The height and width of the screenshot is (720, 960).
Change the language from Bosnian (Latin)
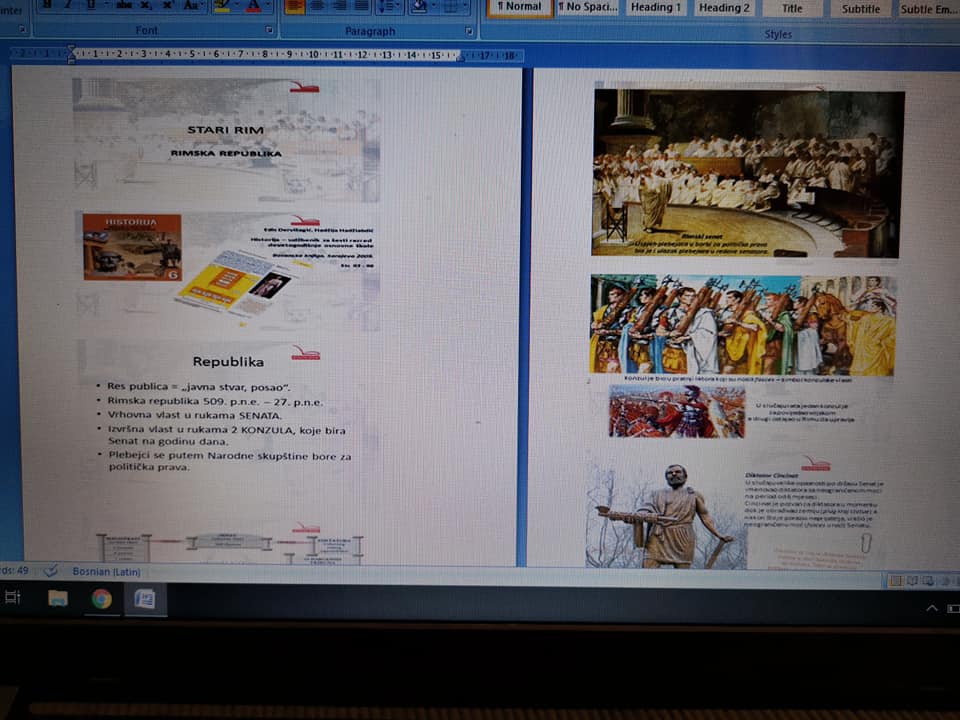tap(107, 572)
